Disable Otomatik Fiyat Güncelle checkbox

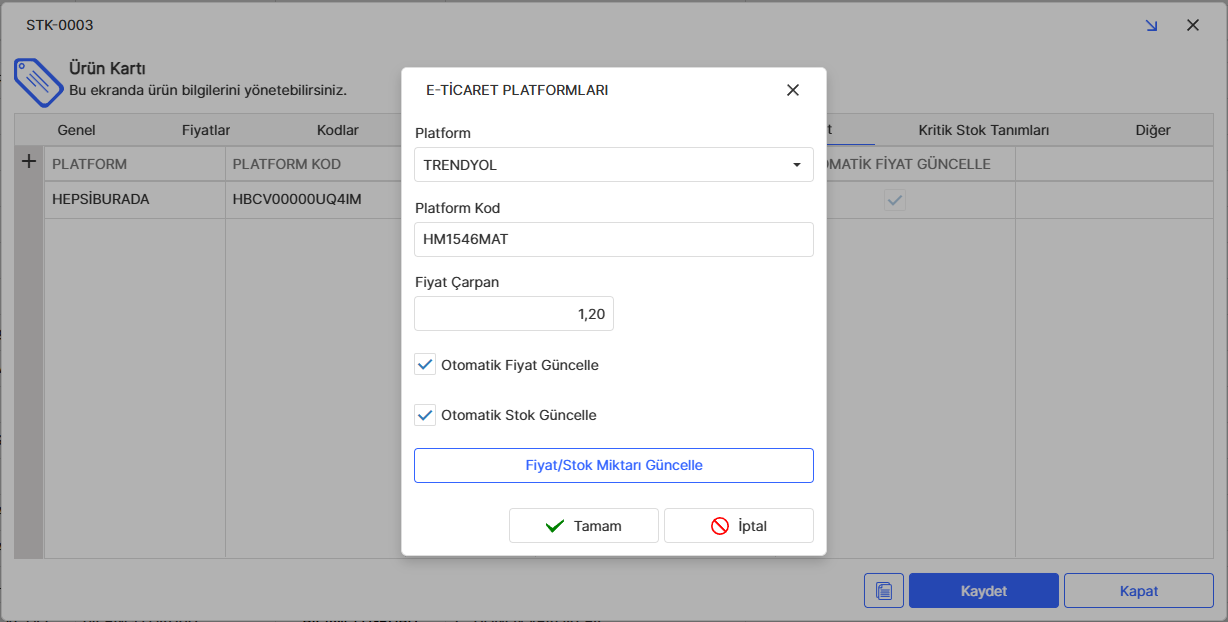[426, 365]
